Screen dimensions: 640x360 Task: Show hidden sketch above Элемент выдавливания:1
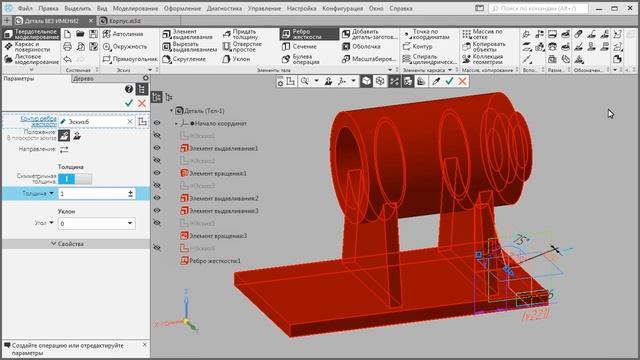[x=157, y=136]
